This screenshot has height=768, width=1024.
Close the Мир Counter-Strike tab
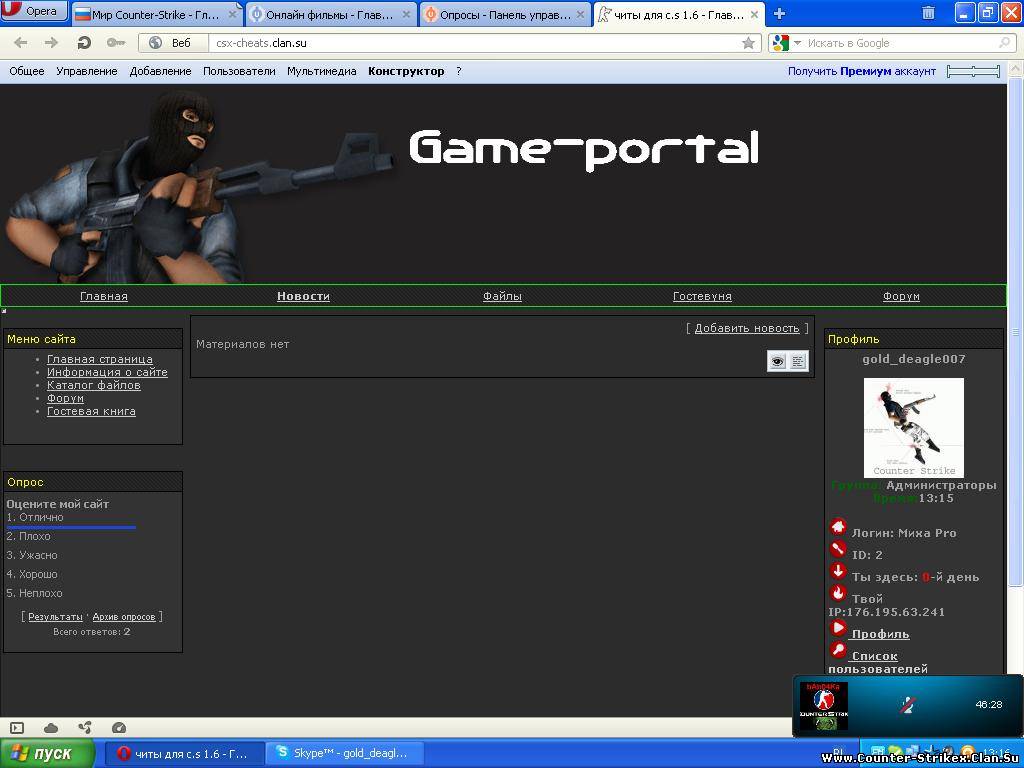[232, 14]
